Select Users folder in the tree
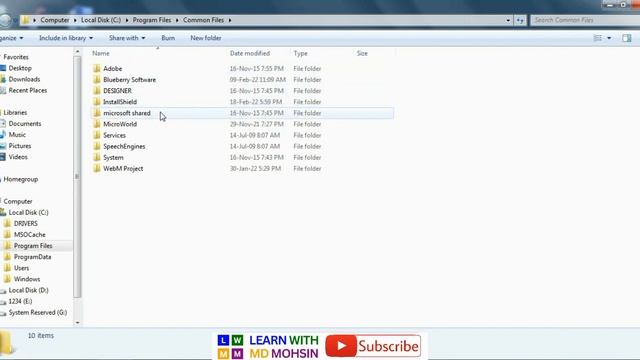This screenshot has height=360, width=640. (21, 268)
